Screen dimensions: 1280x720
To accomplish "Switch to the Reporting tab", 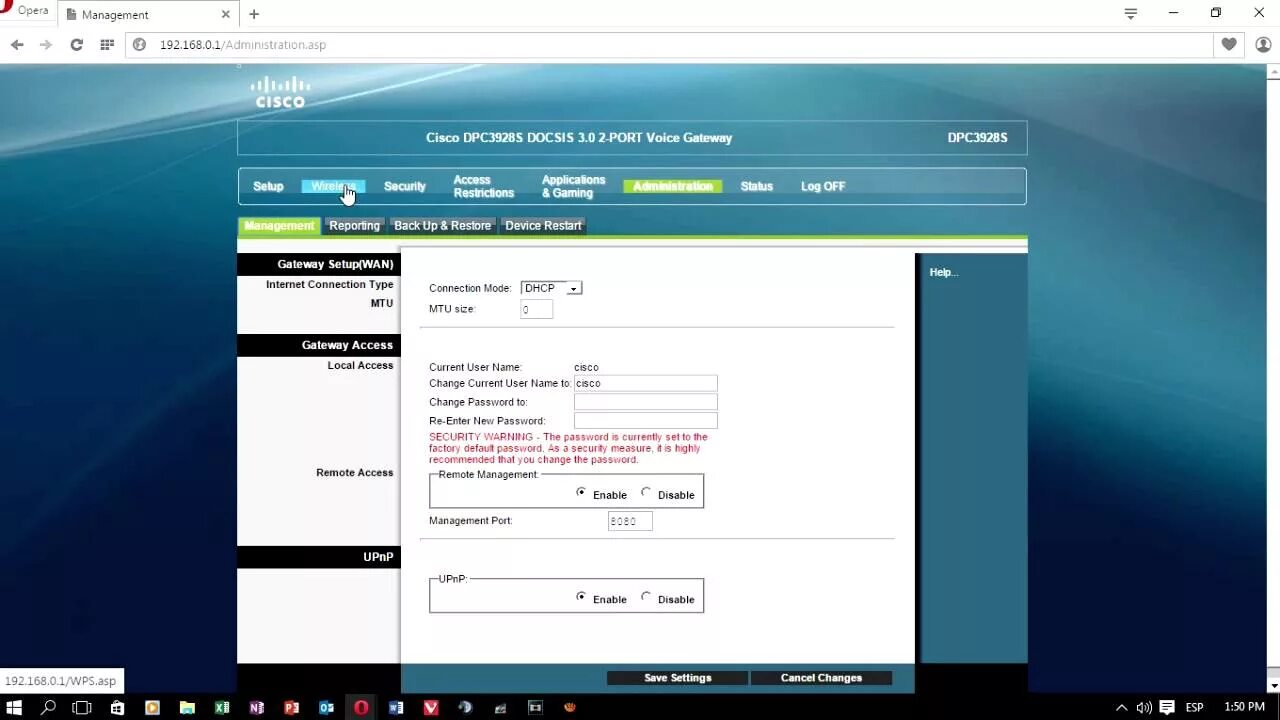I will pyautogui.click(x=354, y=225).
